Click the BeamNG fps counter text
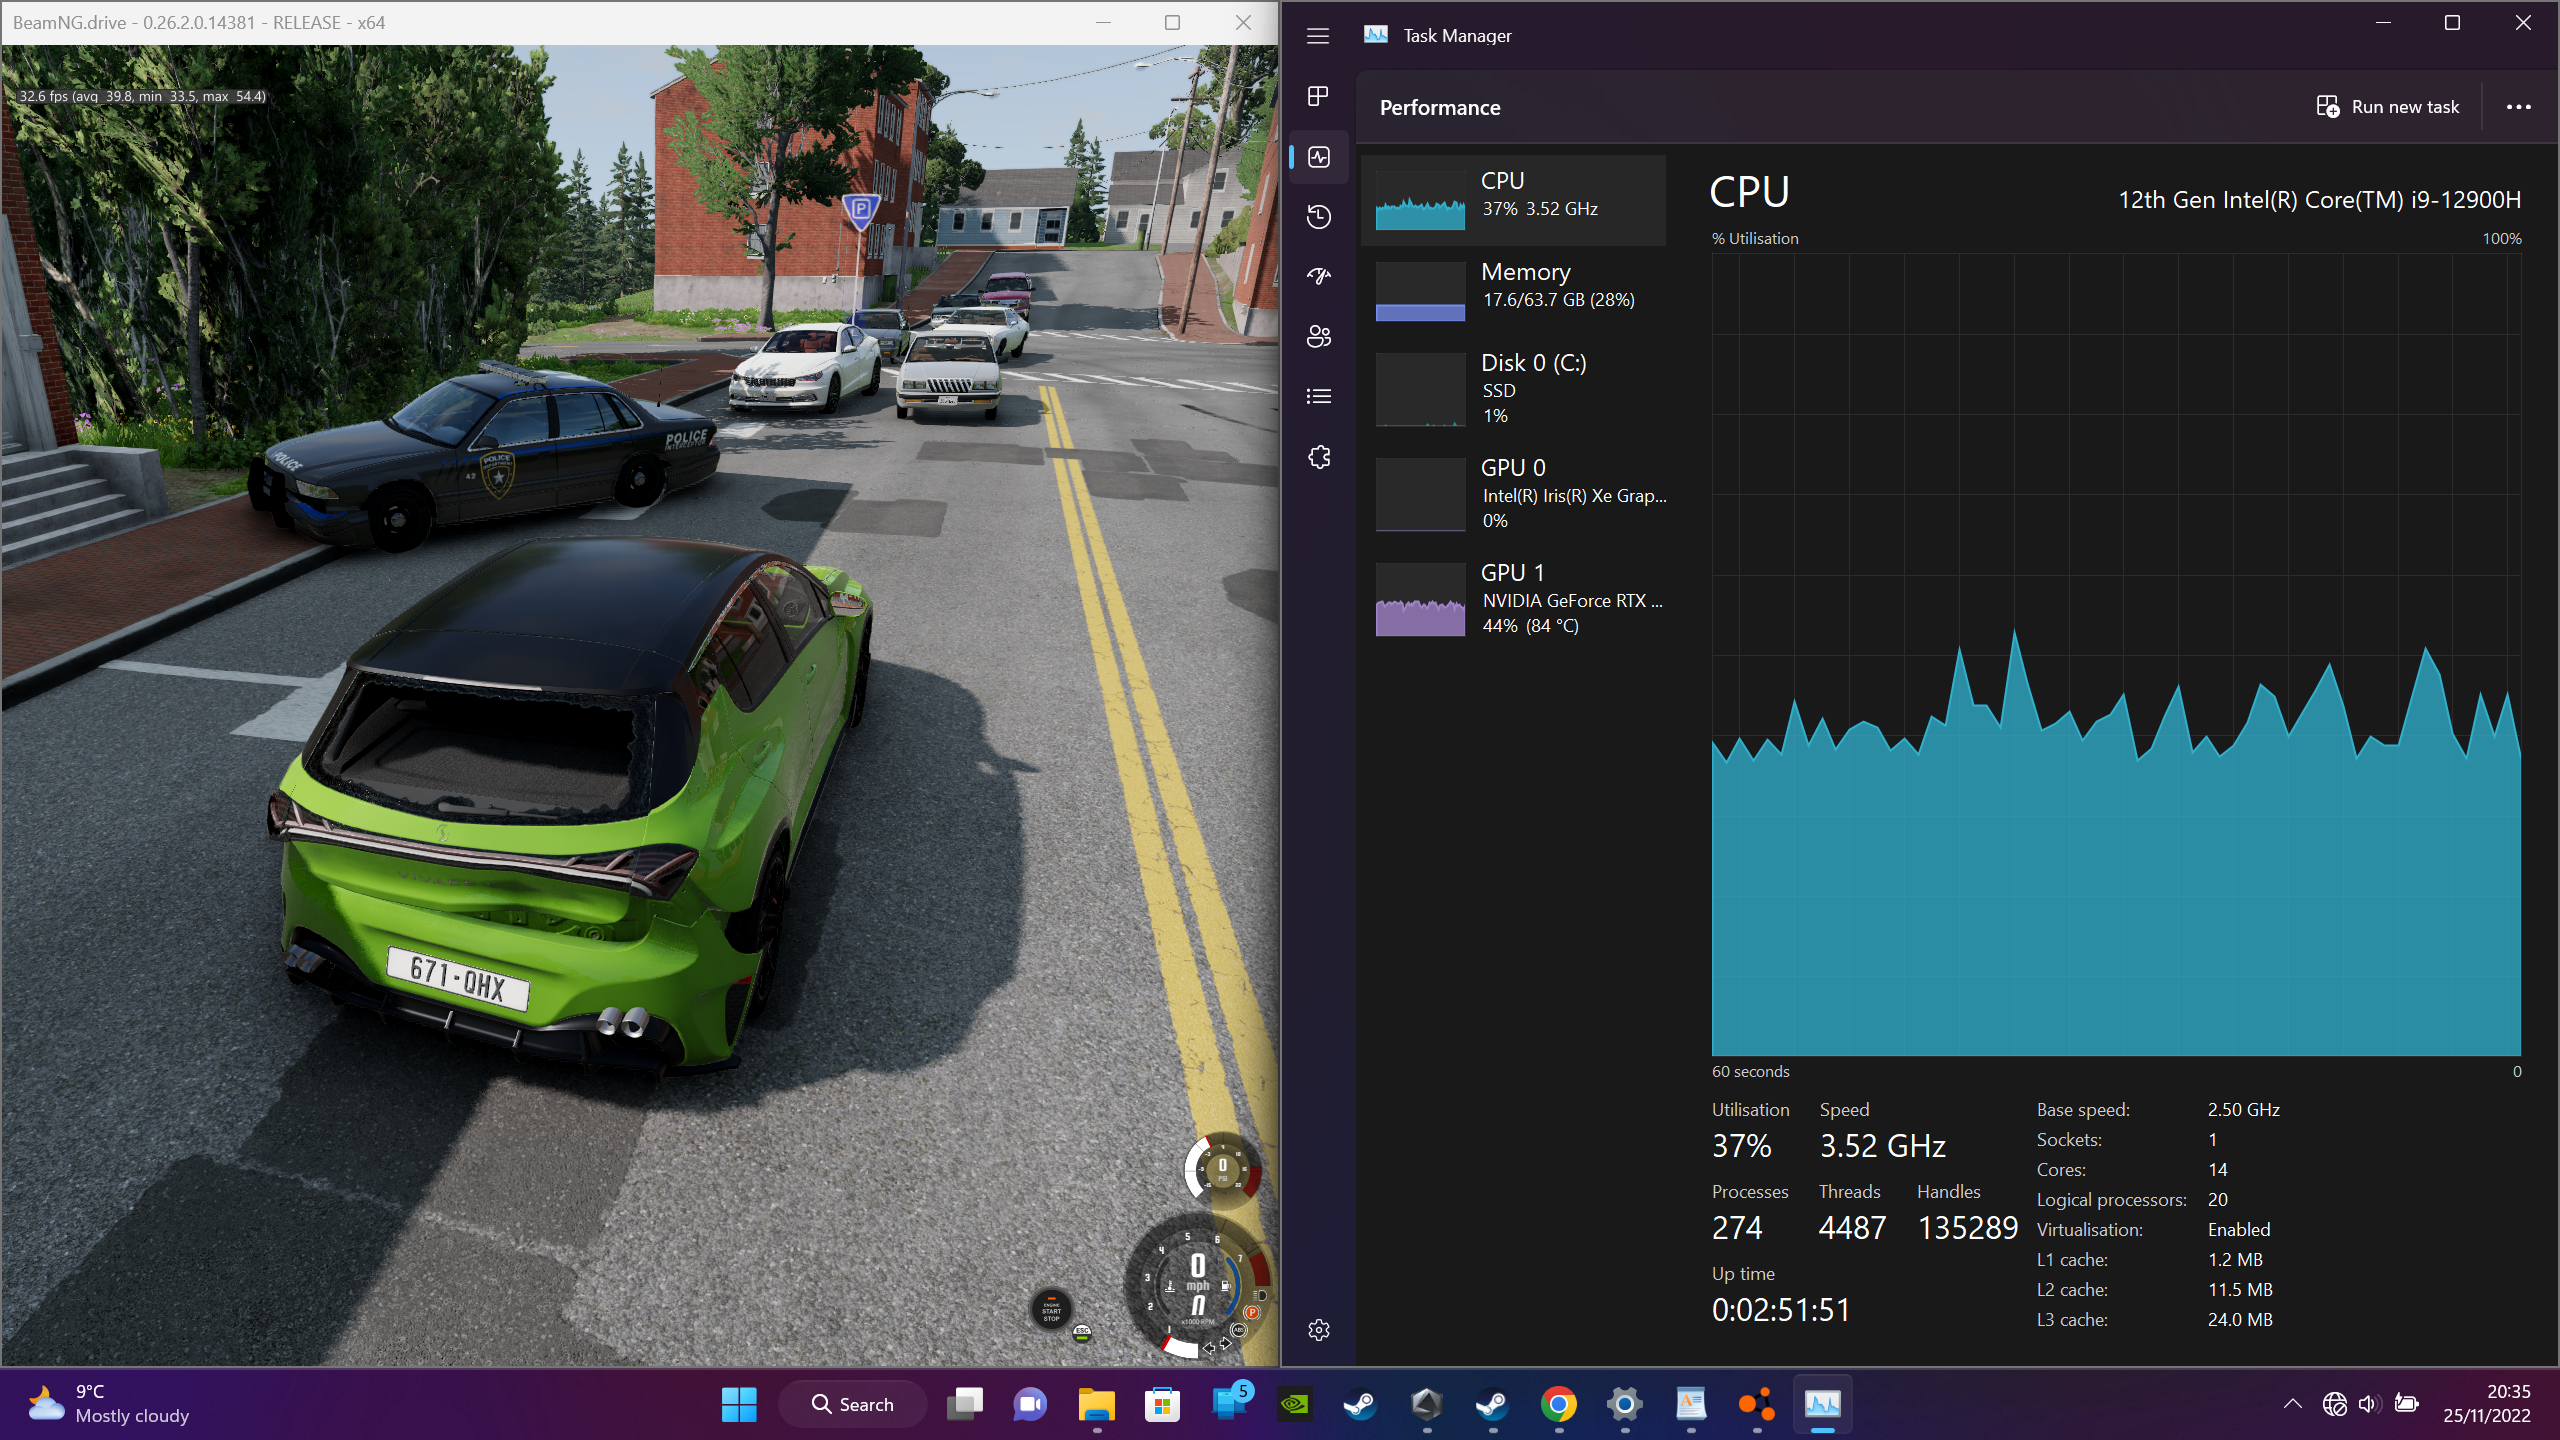This screenshot has width=2560, height=1440. pos(142,97)
